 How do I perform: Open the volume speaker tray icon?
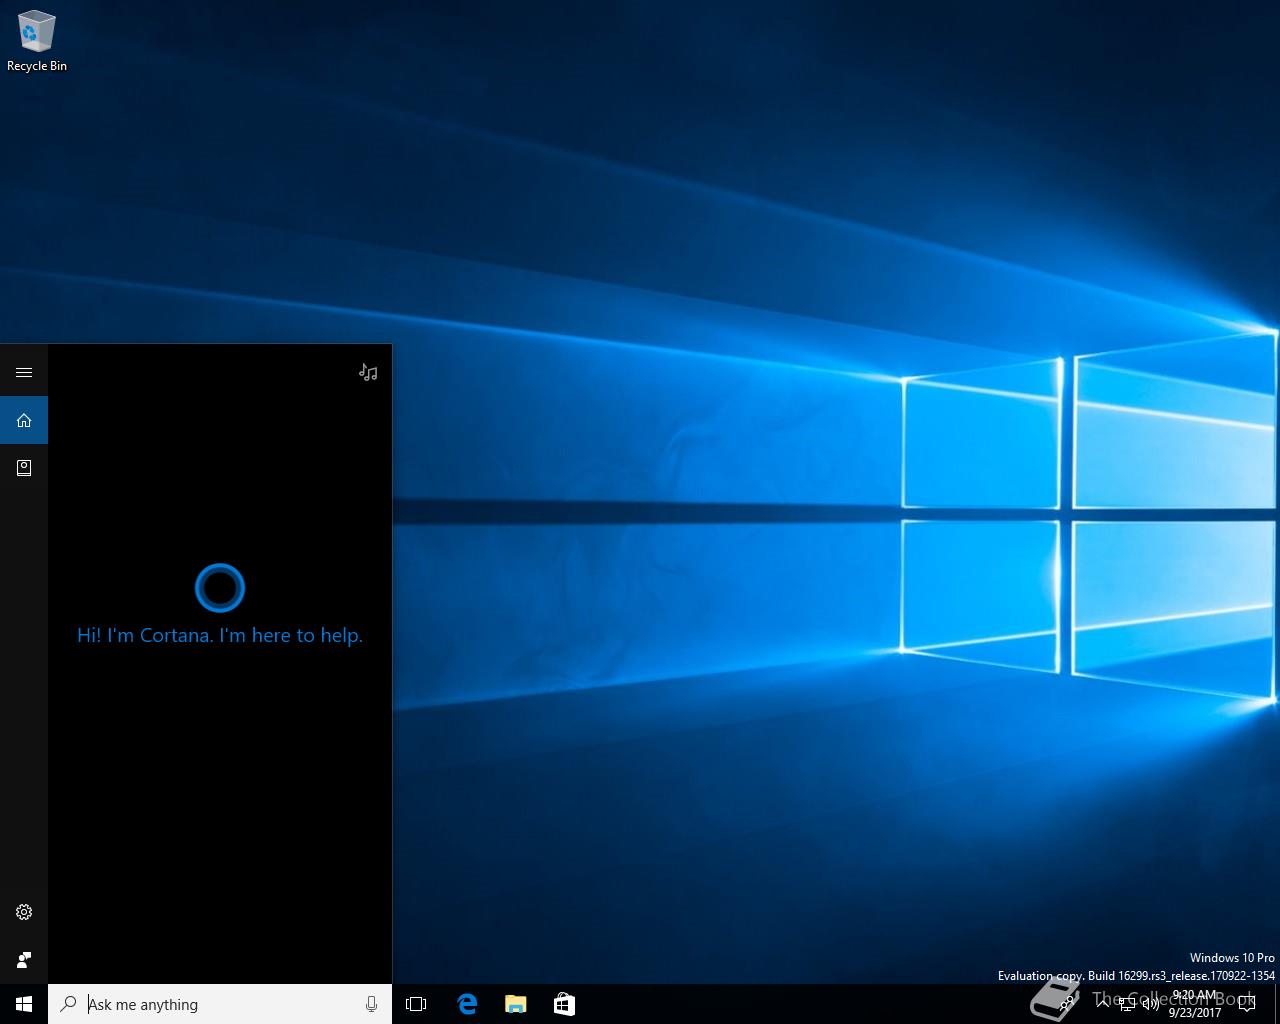(1150, 1004)
